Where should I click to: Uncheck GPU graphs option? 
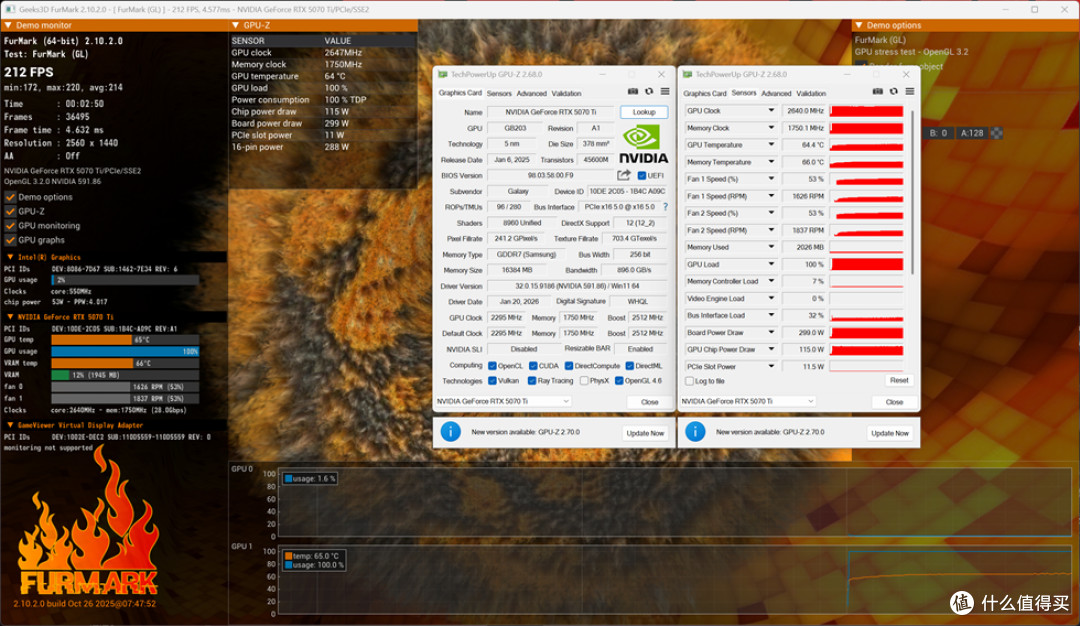point(10,240)
